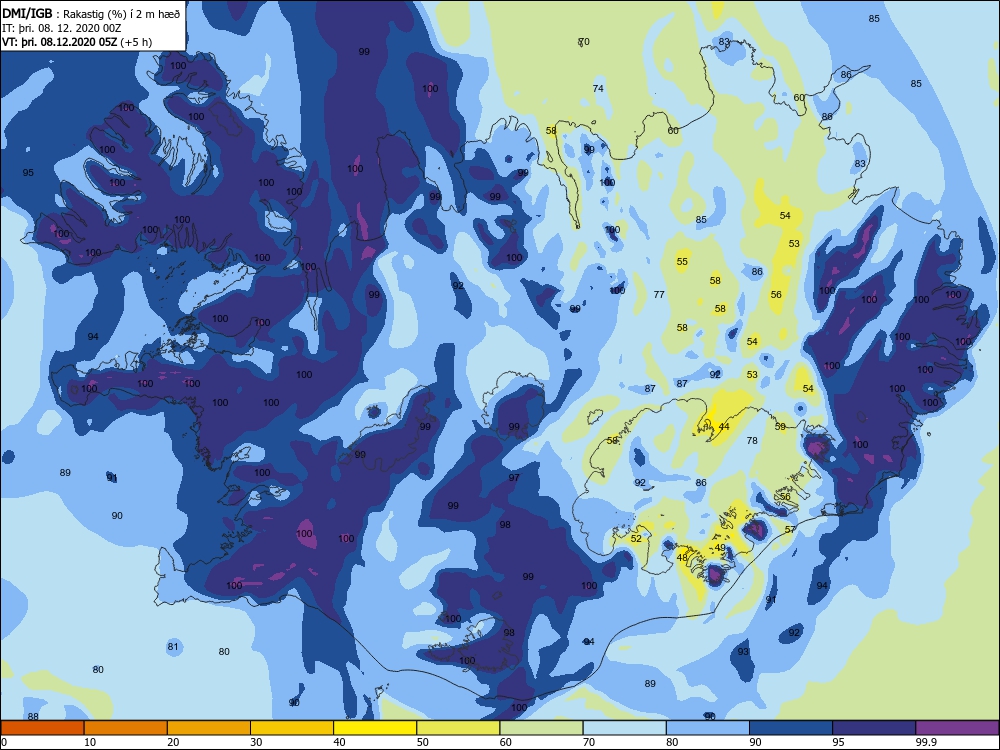
Task: Pick the pale yellow 50–60 legend swatch
Action: pyautogui.click(x=458, y=728)
